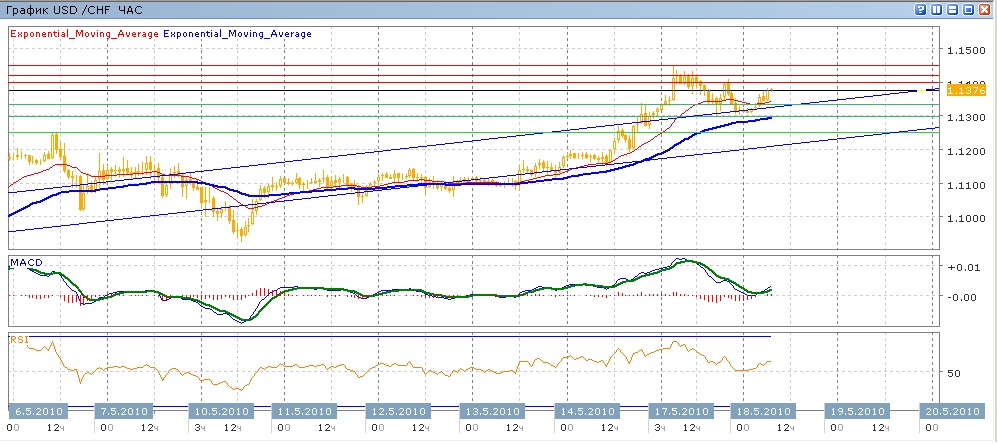Image resolution: width=997 pixels, height=444 pixels.
Task: Maximize the USD/CHF chart window
Action: tap(969, 9)
